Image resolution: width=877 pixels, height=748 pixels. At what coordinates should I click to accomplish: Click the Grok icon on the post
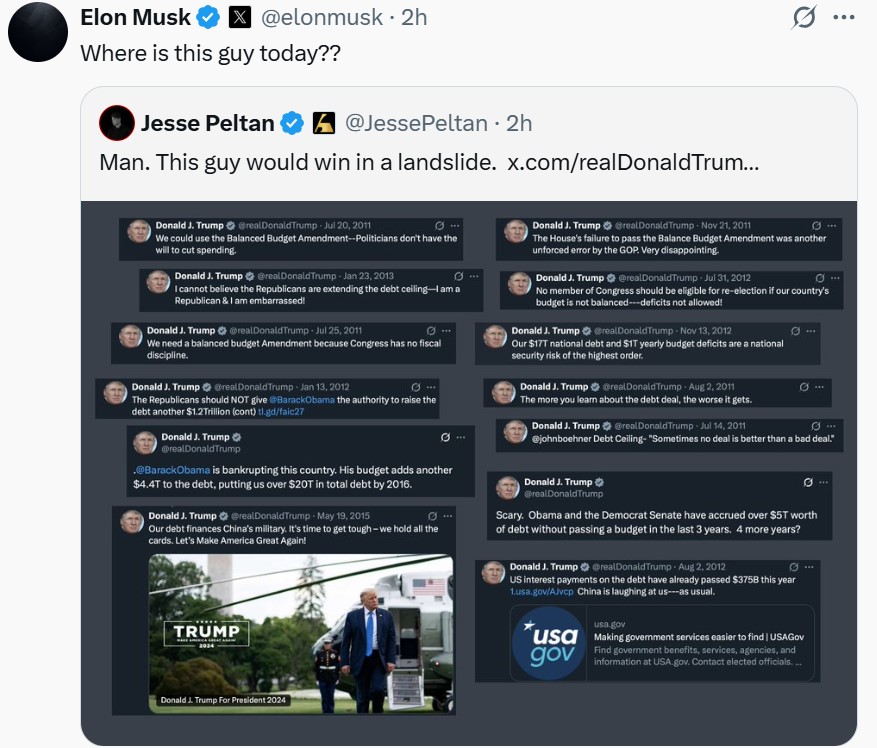(803, 18)
